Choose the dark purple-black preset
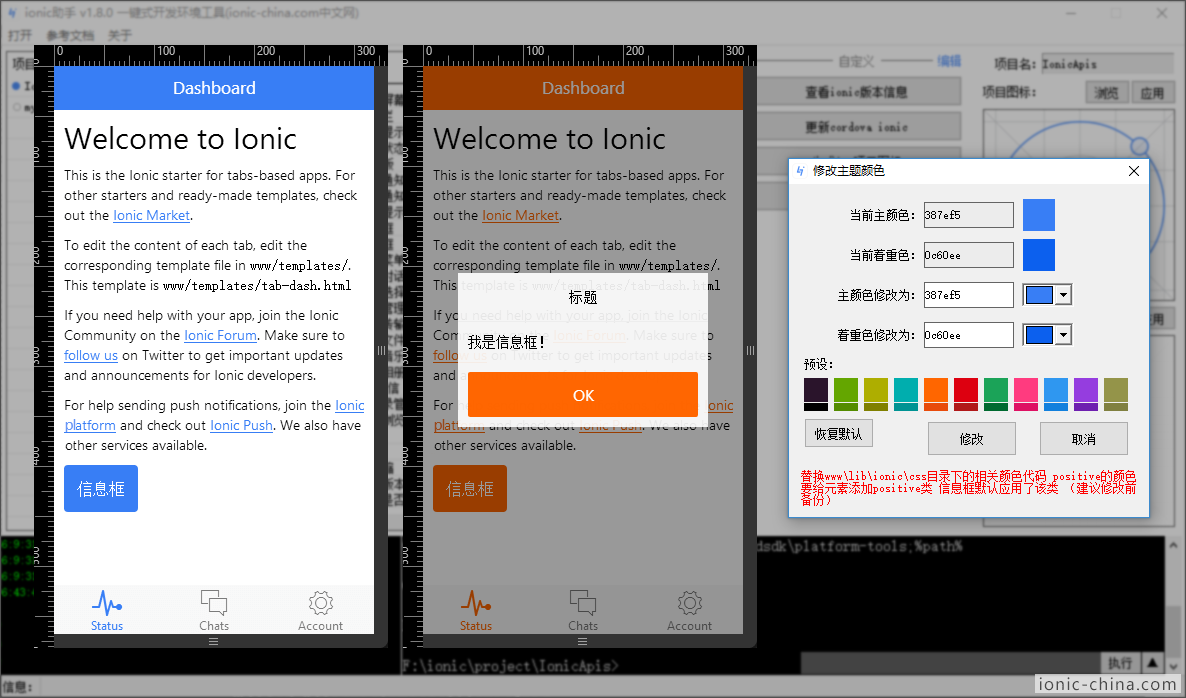The width and height of the screenshot is (1186, 698). click(815, 395)
